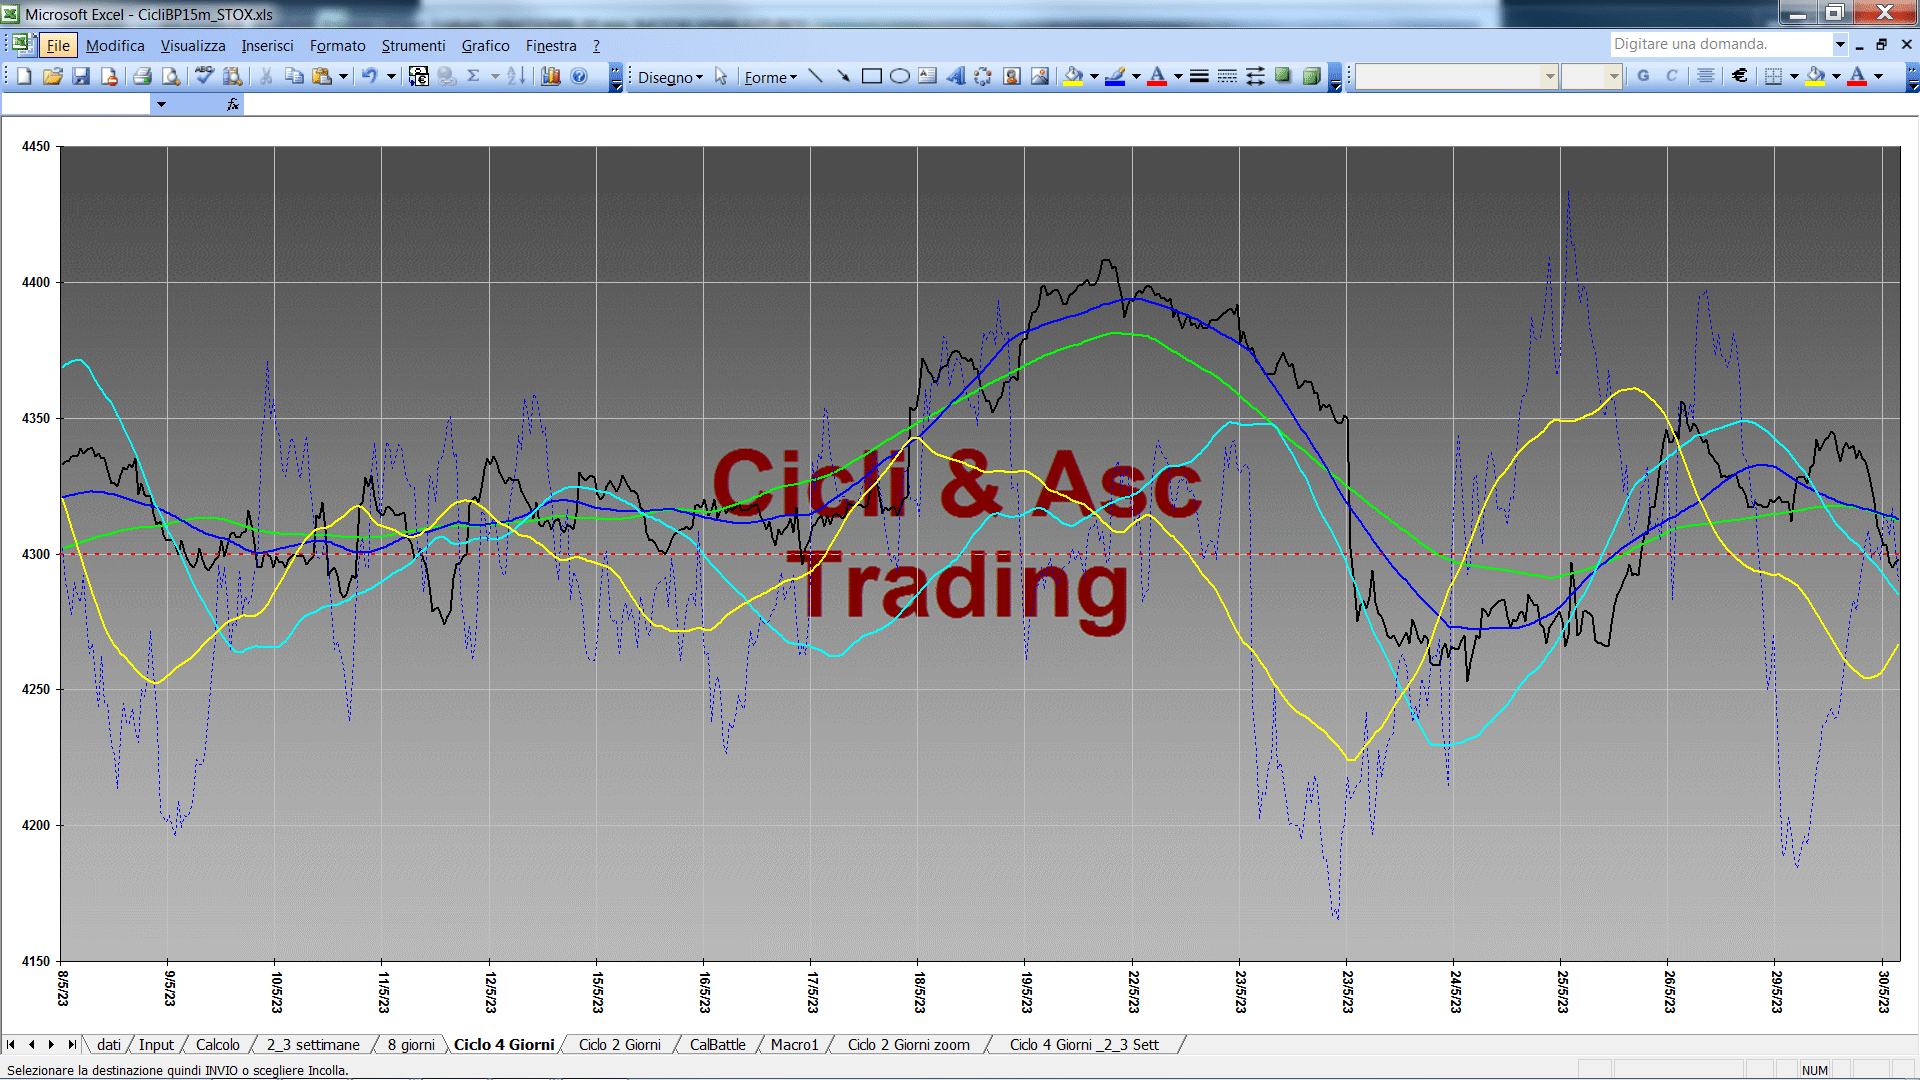Expand the Borders dropdown arrow
This screenshot has height=1080, width=1920.
(x=1794, y=76)
